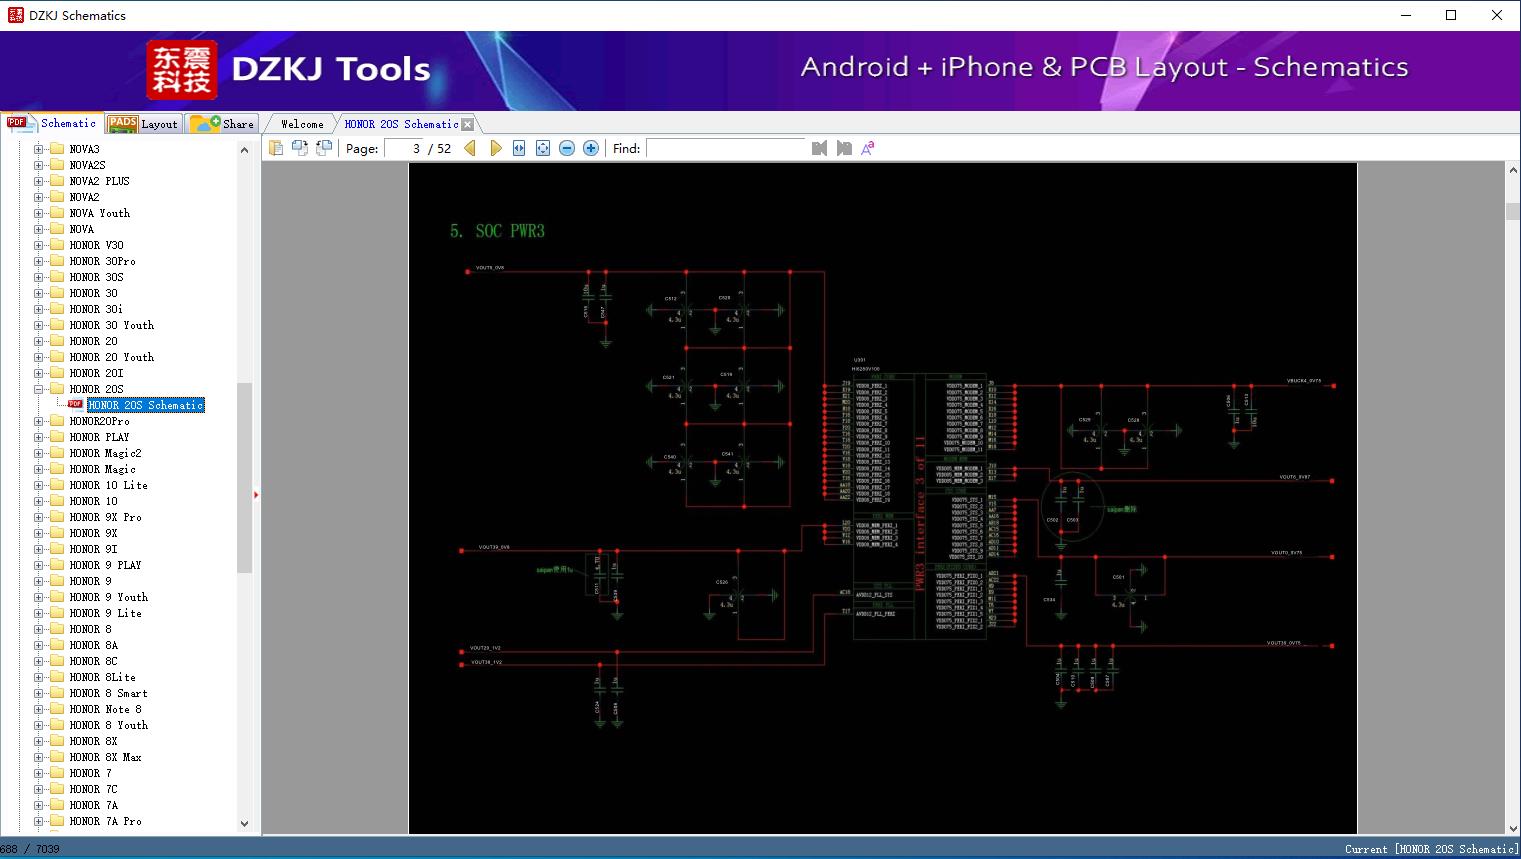Screen dimensions: 1521x859
Task: Expand the HONOR Magic2 tree node
Action: (39, 453)
